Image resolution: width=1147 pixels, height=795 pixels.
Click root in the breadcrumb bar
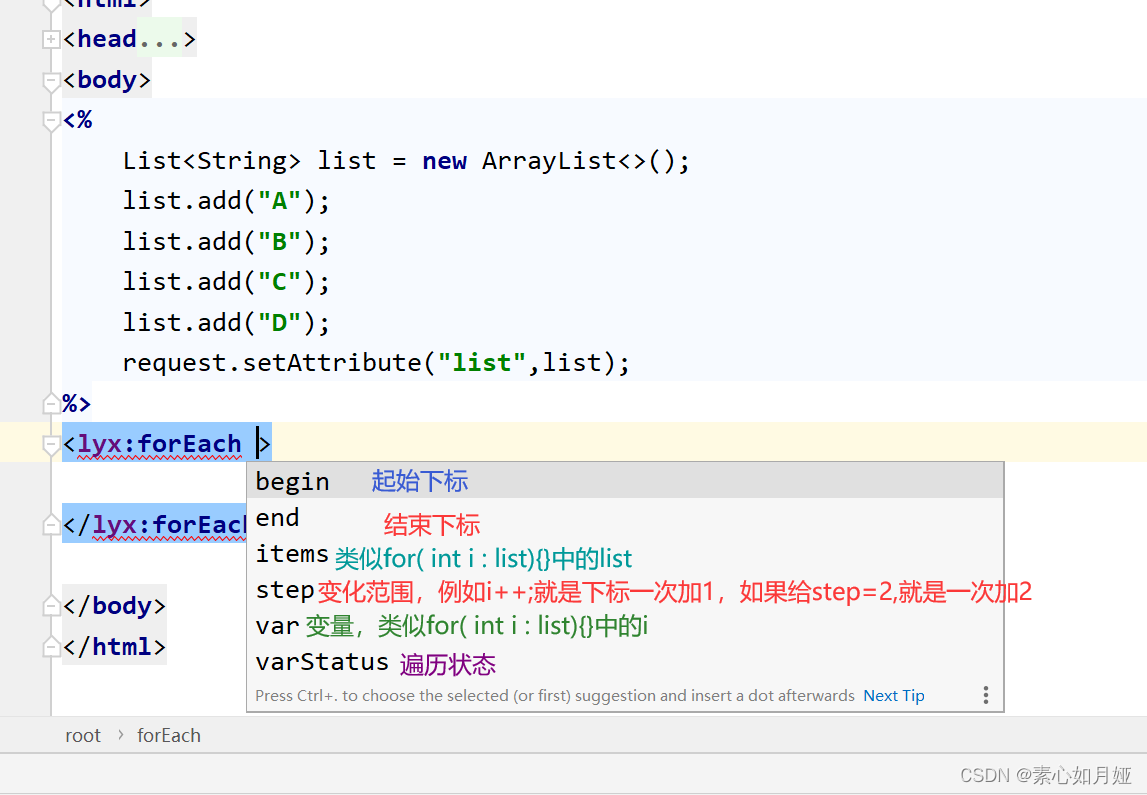coord(83,736)
